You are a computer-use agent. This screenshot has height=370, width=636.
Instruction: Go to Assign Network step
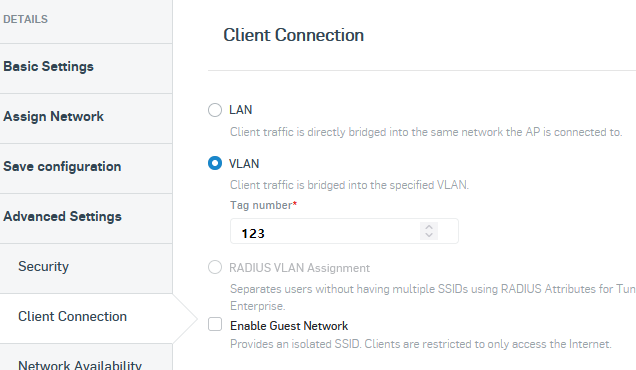point(86,117)
